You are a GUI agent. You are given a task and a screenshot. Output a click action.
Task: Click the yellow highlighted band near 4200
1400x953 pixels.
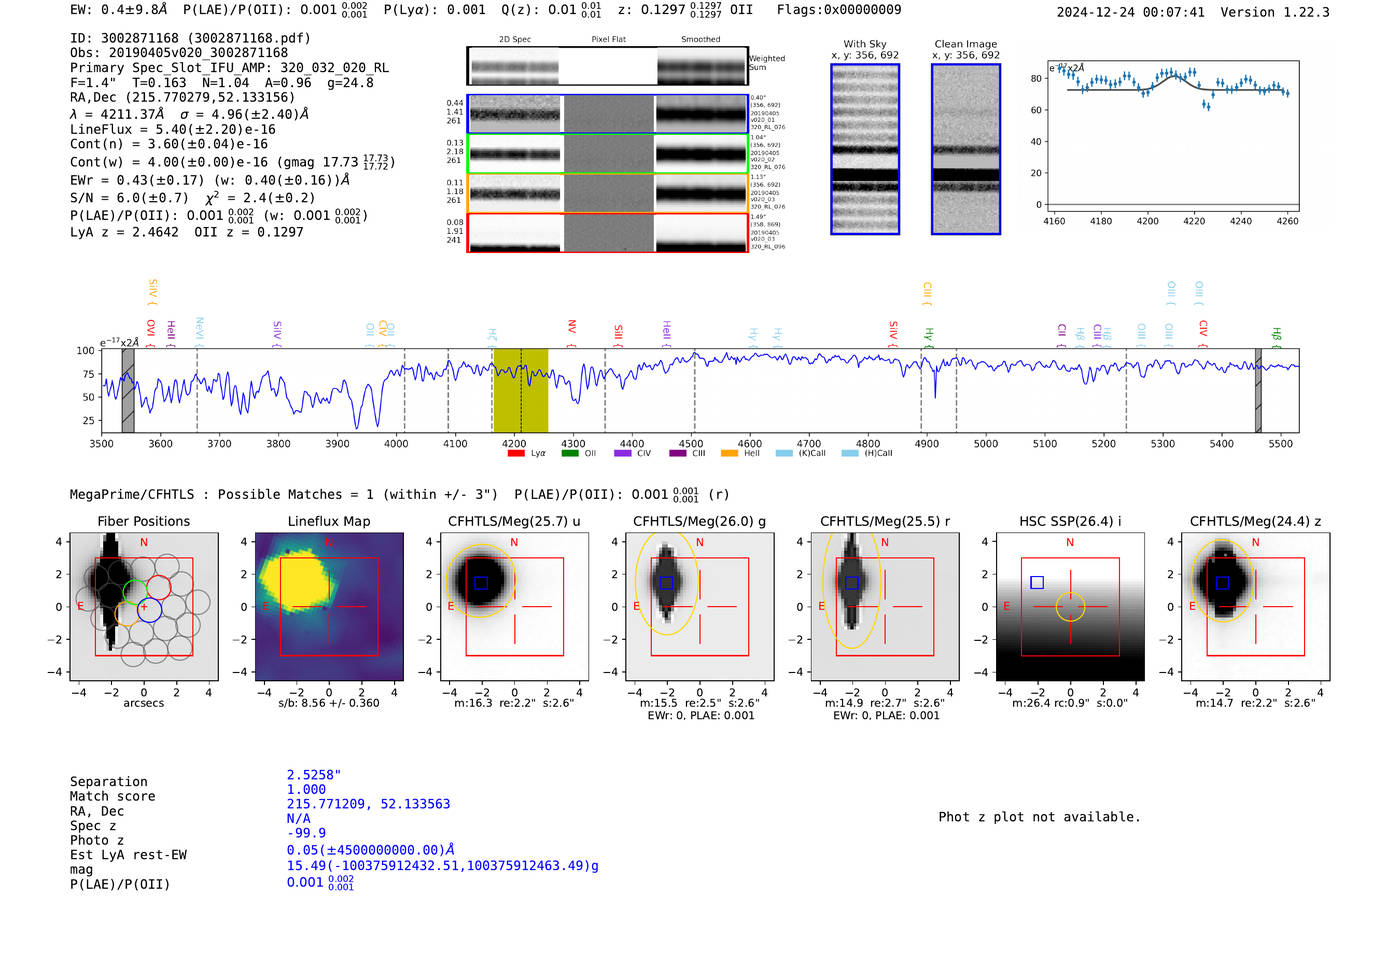pos(520,390)
